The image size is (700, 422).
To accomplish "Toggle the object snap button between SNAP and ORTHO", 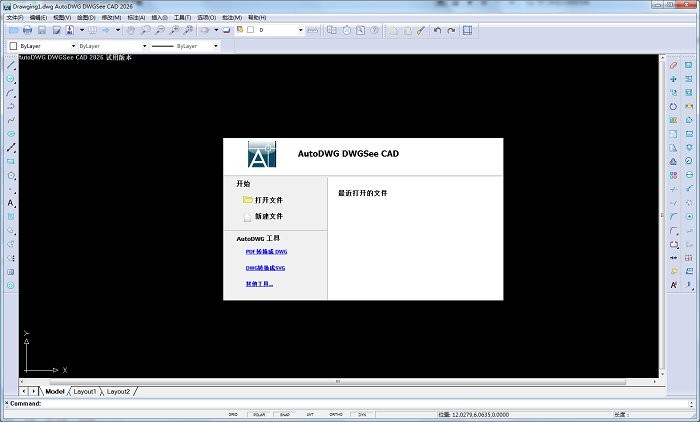I will (310, 414).
